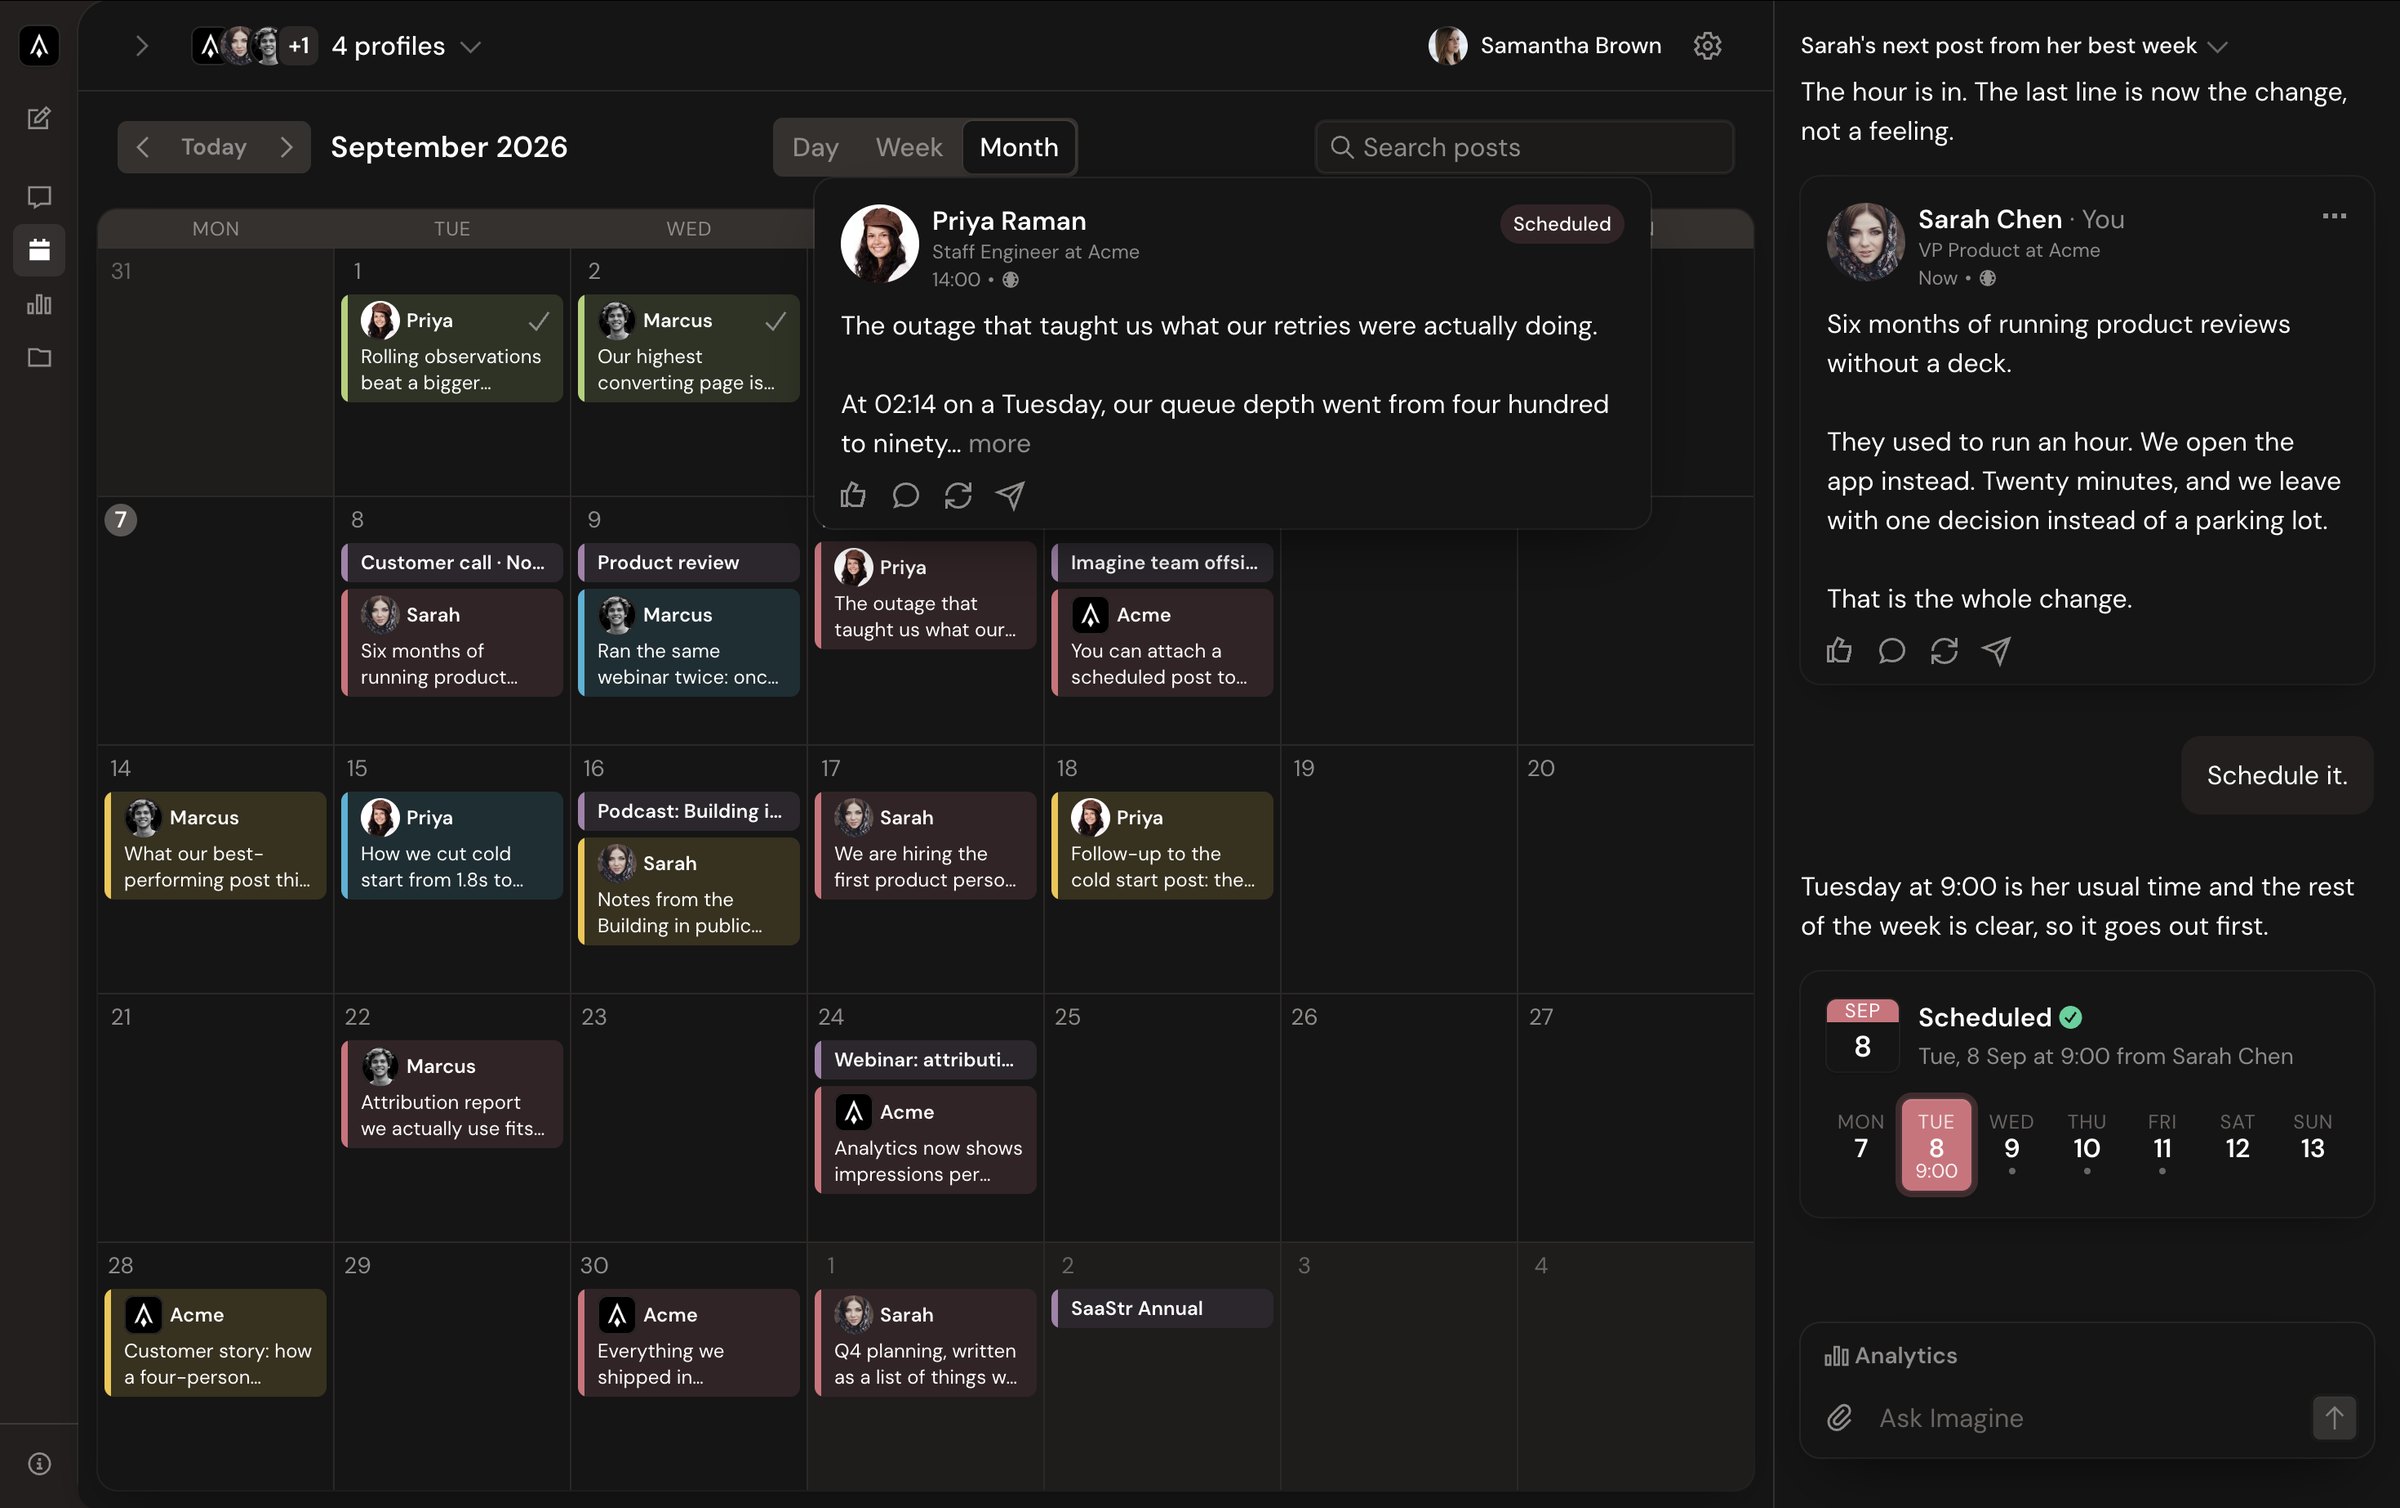Click the info icon at sidebar bottom

pyautogui.click(x=39, y=1464)
